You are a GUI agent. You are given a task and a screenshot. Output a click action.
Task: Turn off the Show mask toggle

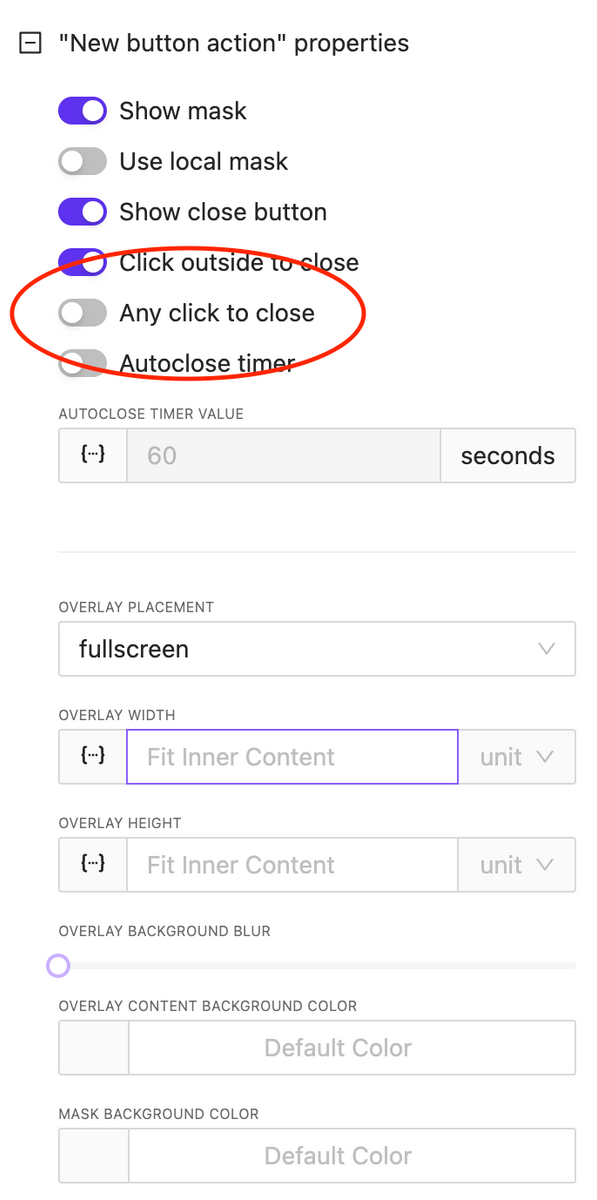(82, 111)
